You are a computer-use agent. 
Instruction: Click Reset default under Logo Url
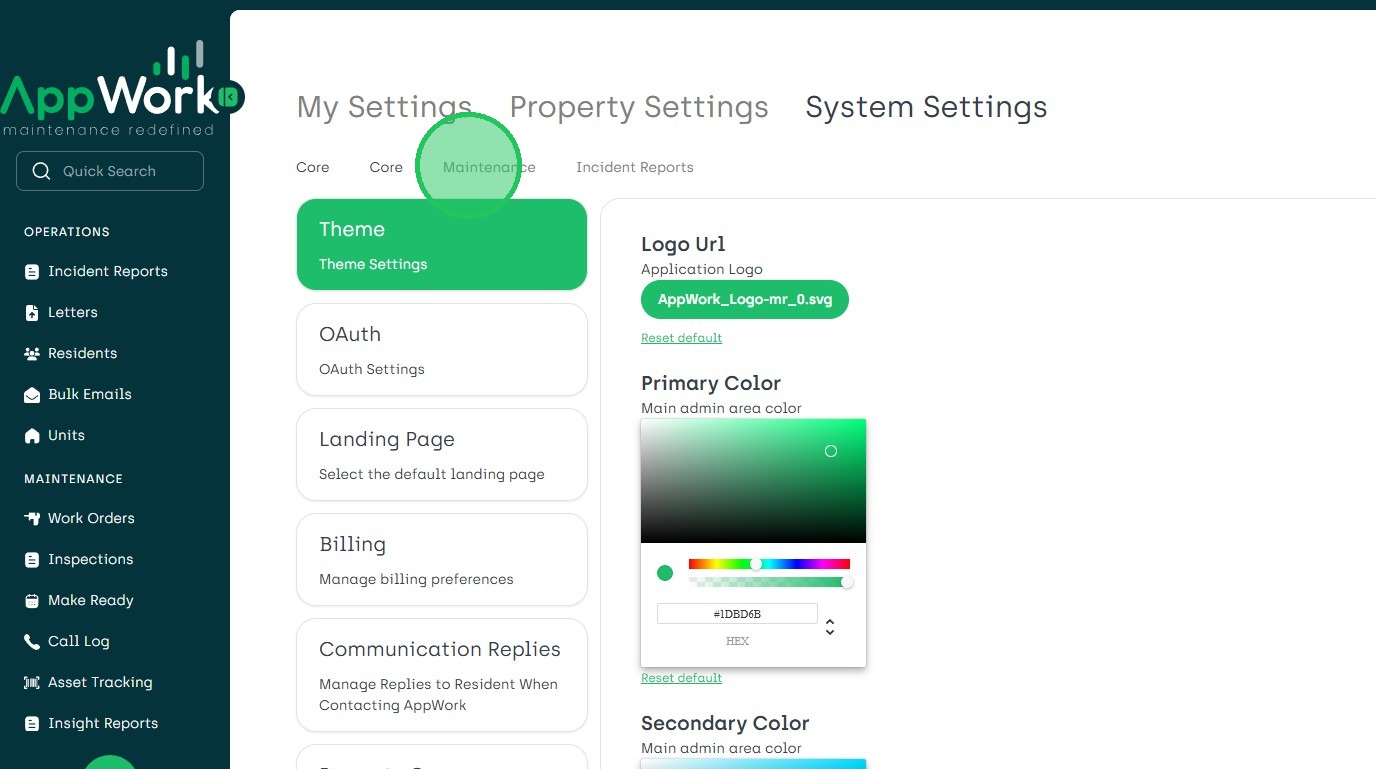coord(681,338)
